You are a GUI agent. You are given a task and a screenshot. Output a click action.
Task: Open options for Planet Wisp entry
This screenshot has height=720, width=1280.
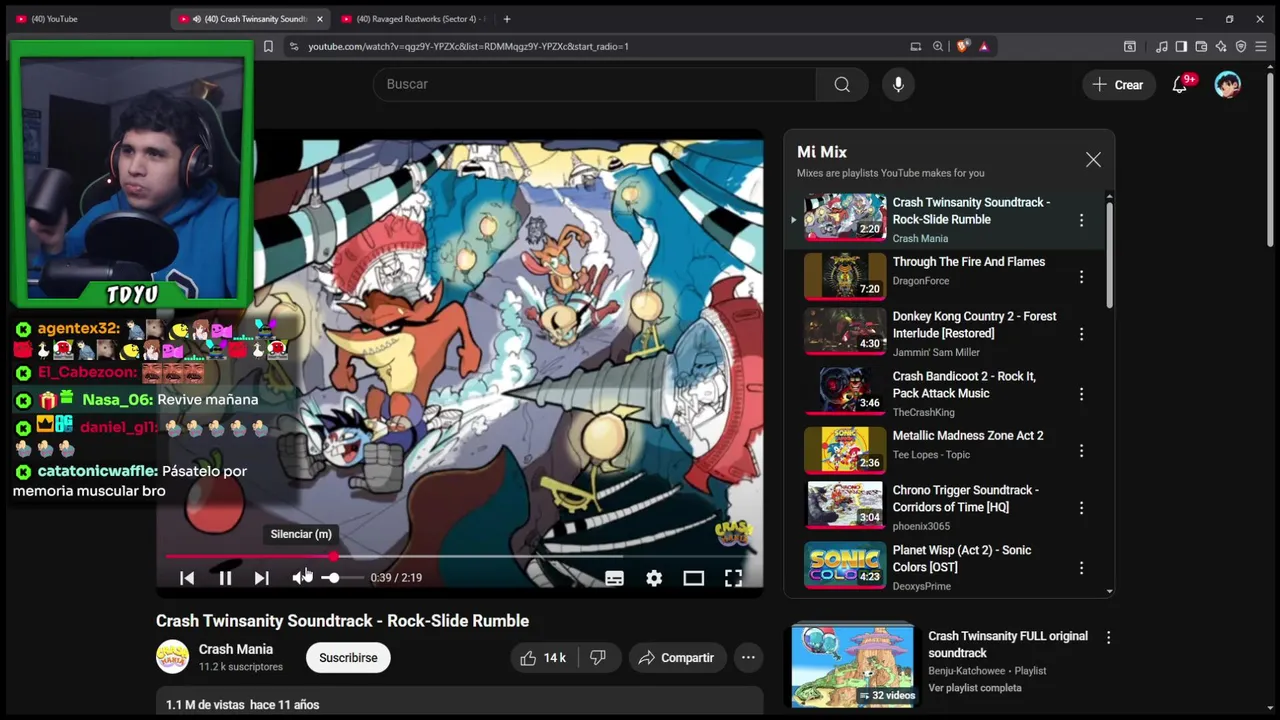coord(1081,568)
